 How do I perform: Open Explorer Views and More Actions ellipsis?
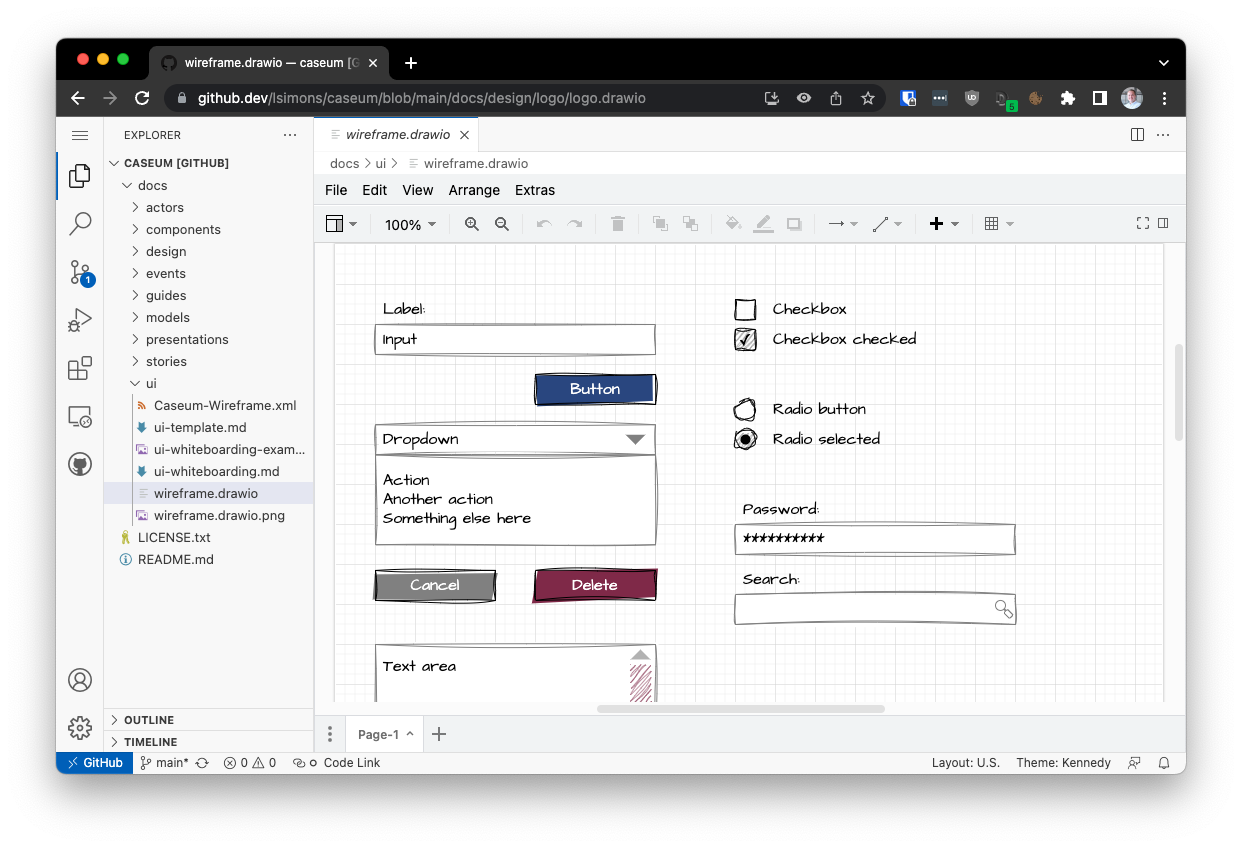point(290,135)
